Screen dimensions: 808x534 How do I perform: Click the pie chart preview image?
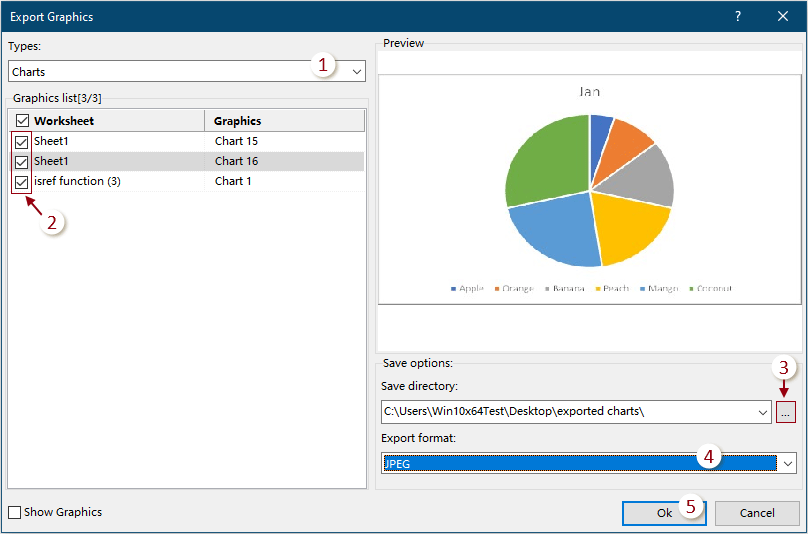pos(590,190)
